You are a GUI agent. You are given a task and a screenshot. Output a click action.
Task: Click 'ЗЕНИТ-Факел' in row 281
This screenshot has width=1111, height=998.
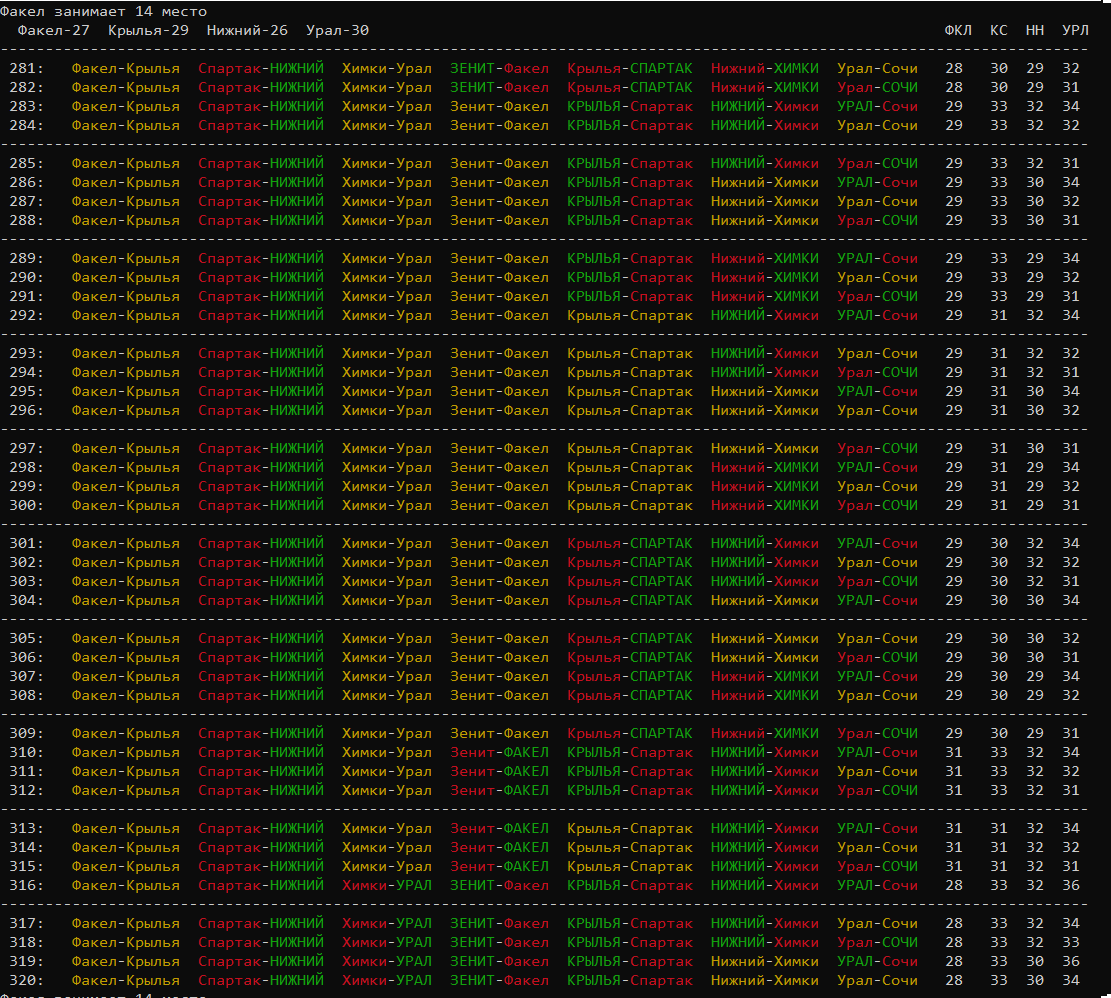[500, 69]
